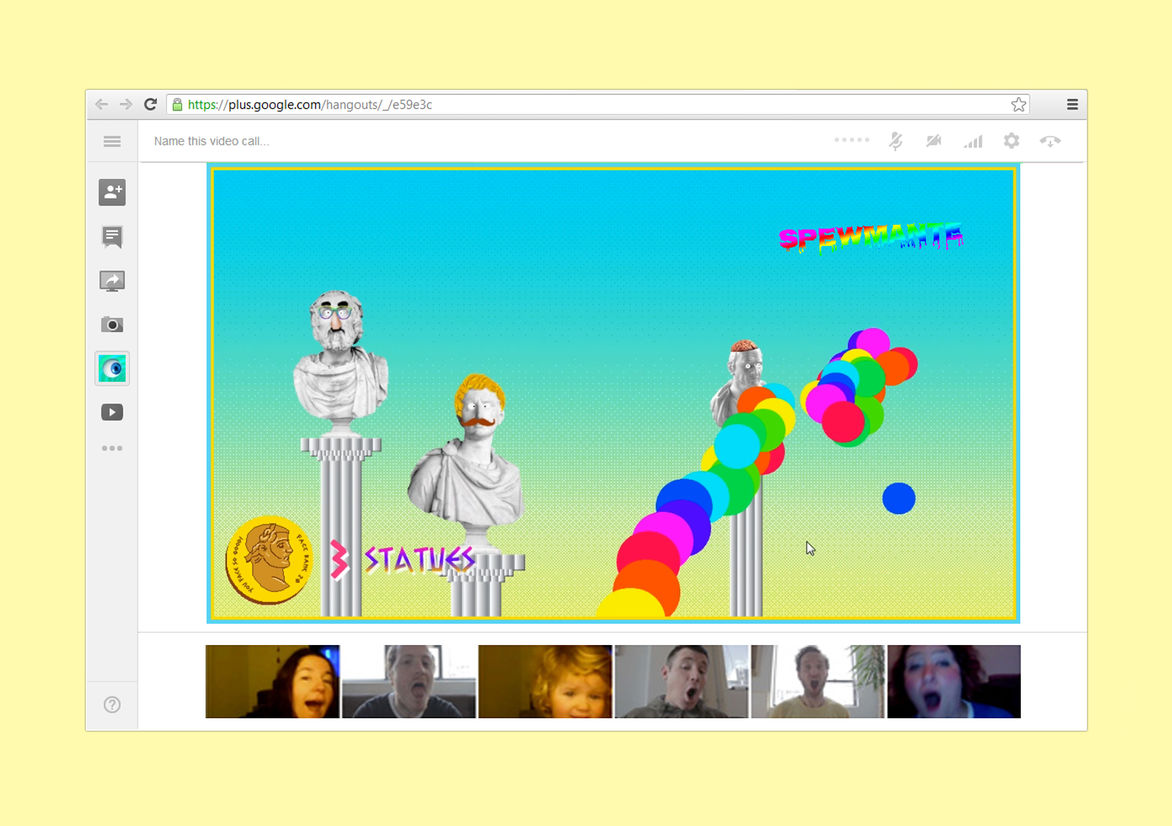Click the Name this video call field
This screenshot has width=1172, height=826.
tap(212, 142)
